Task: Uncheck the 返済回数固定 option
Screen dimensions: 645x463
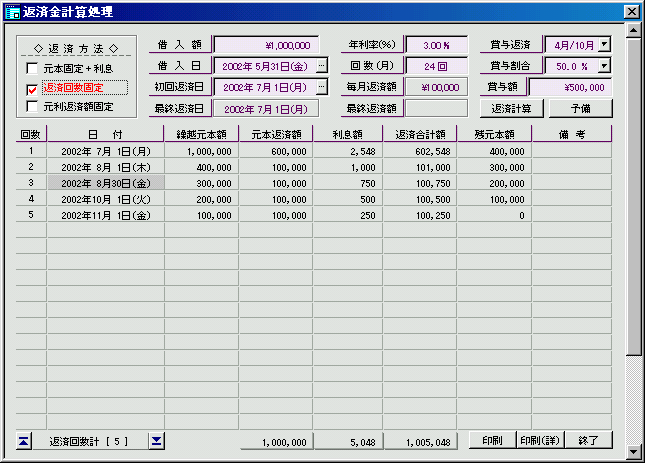Action: point(32,89)
